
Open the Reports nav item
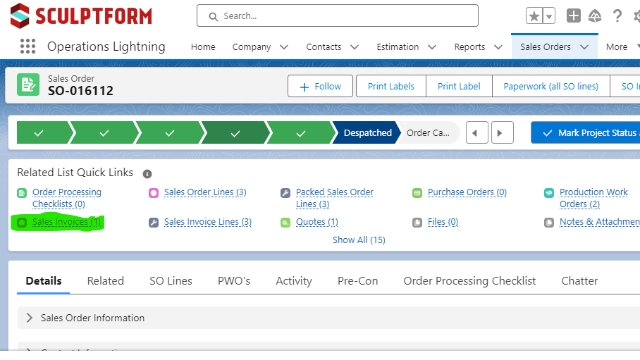click(x=469, y=47)
